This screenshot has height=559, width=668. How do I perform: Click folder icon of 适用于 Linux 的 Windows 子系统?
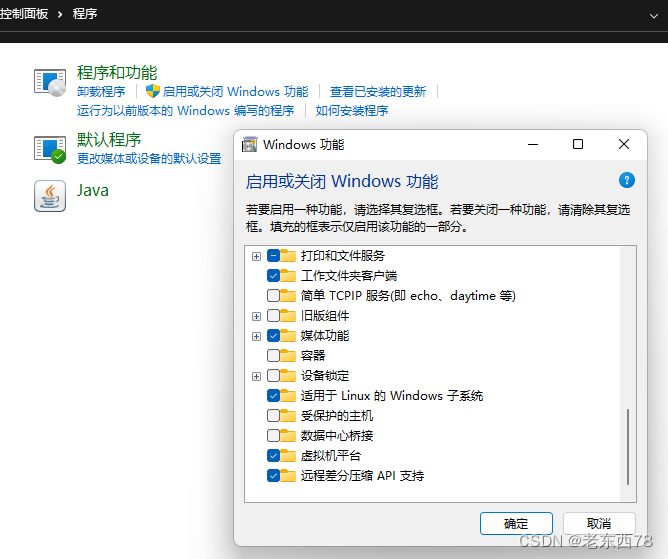click(x=288, y=396)
